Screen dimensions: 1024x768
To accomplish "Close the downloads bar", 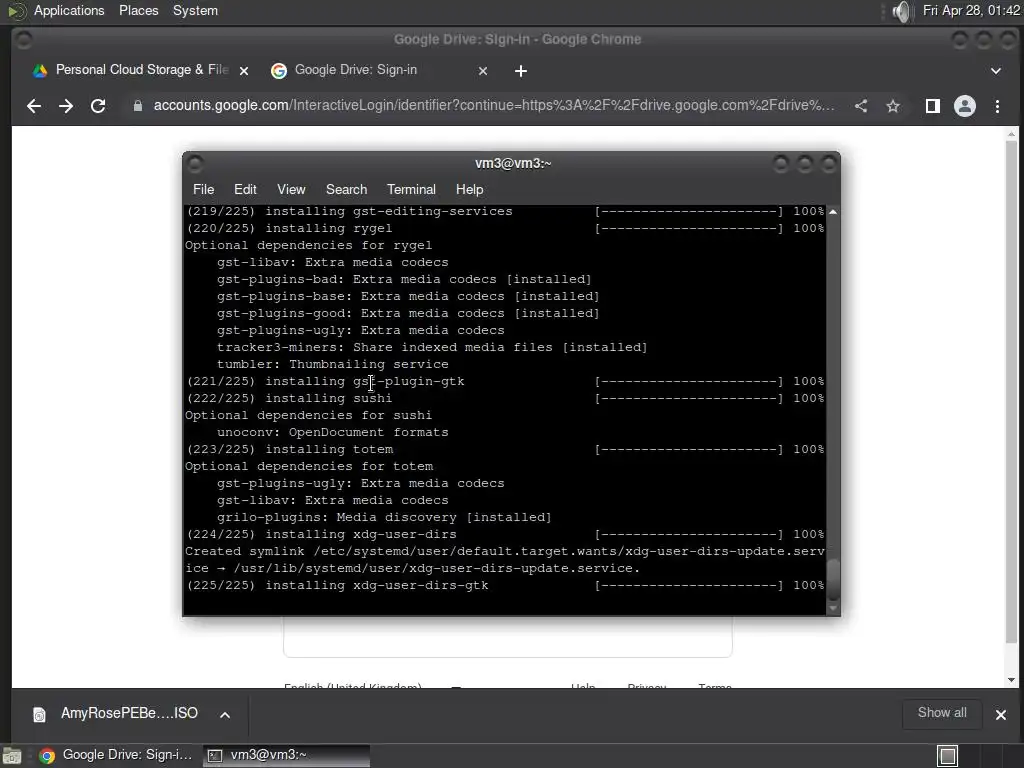I will pos(1000,715).
